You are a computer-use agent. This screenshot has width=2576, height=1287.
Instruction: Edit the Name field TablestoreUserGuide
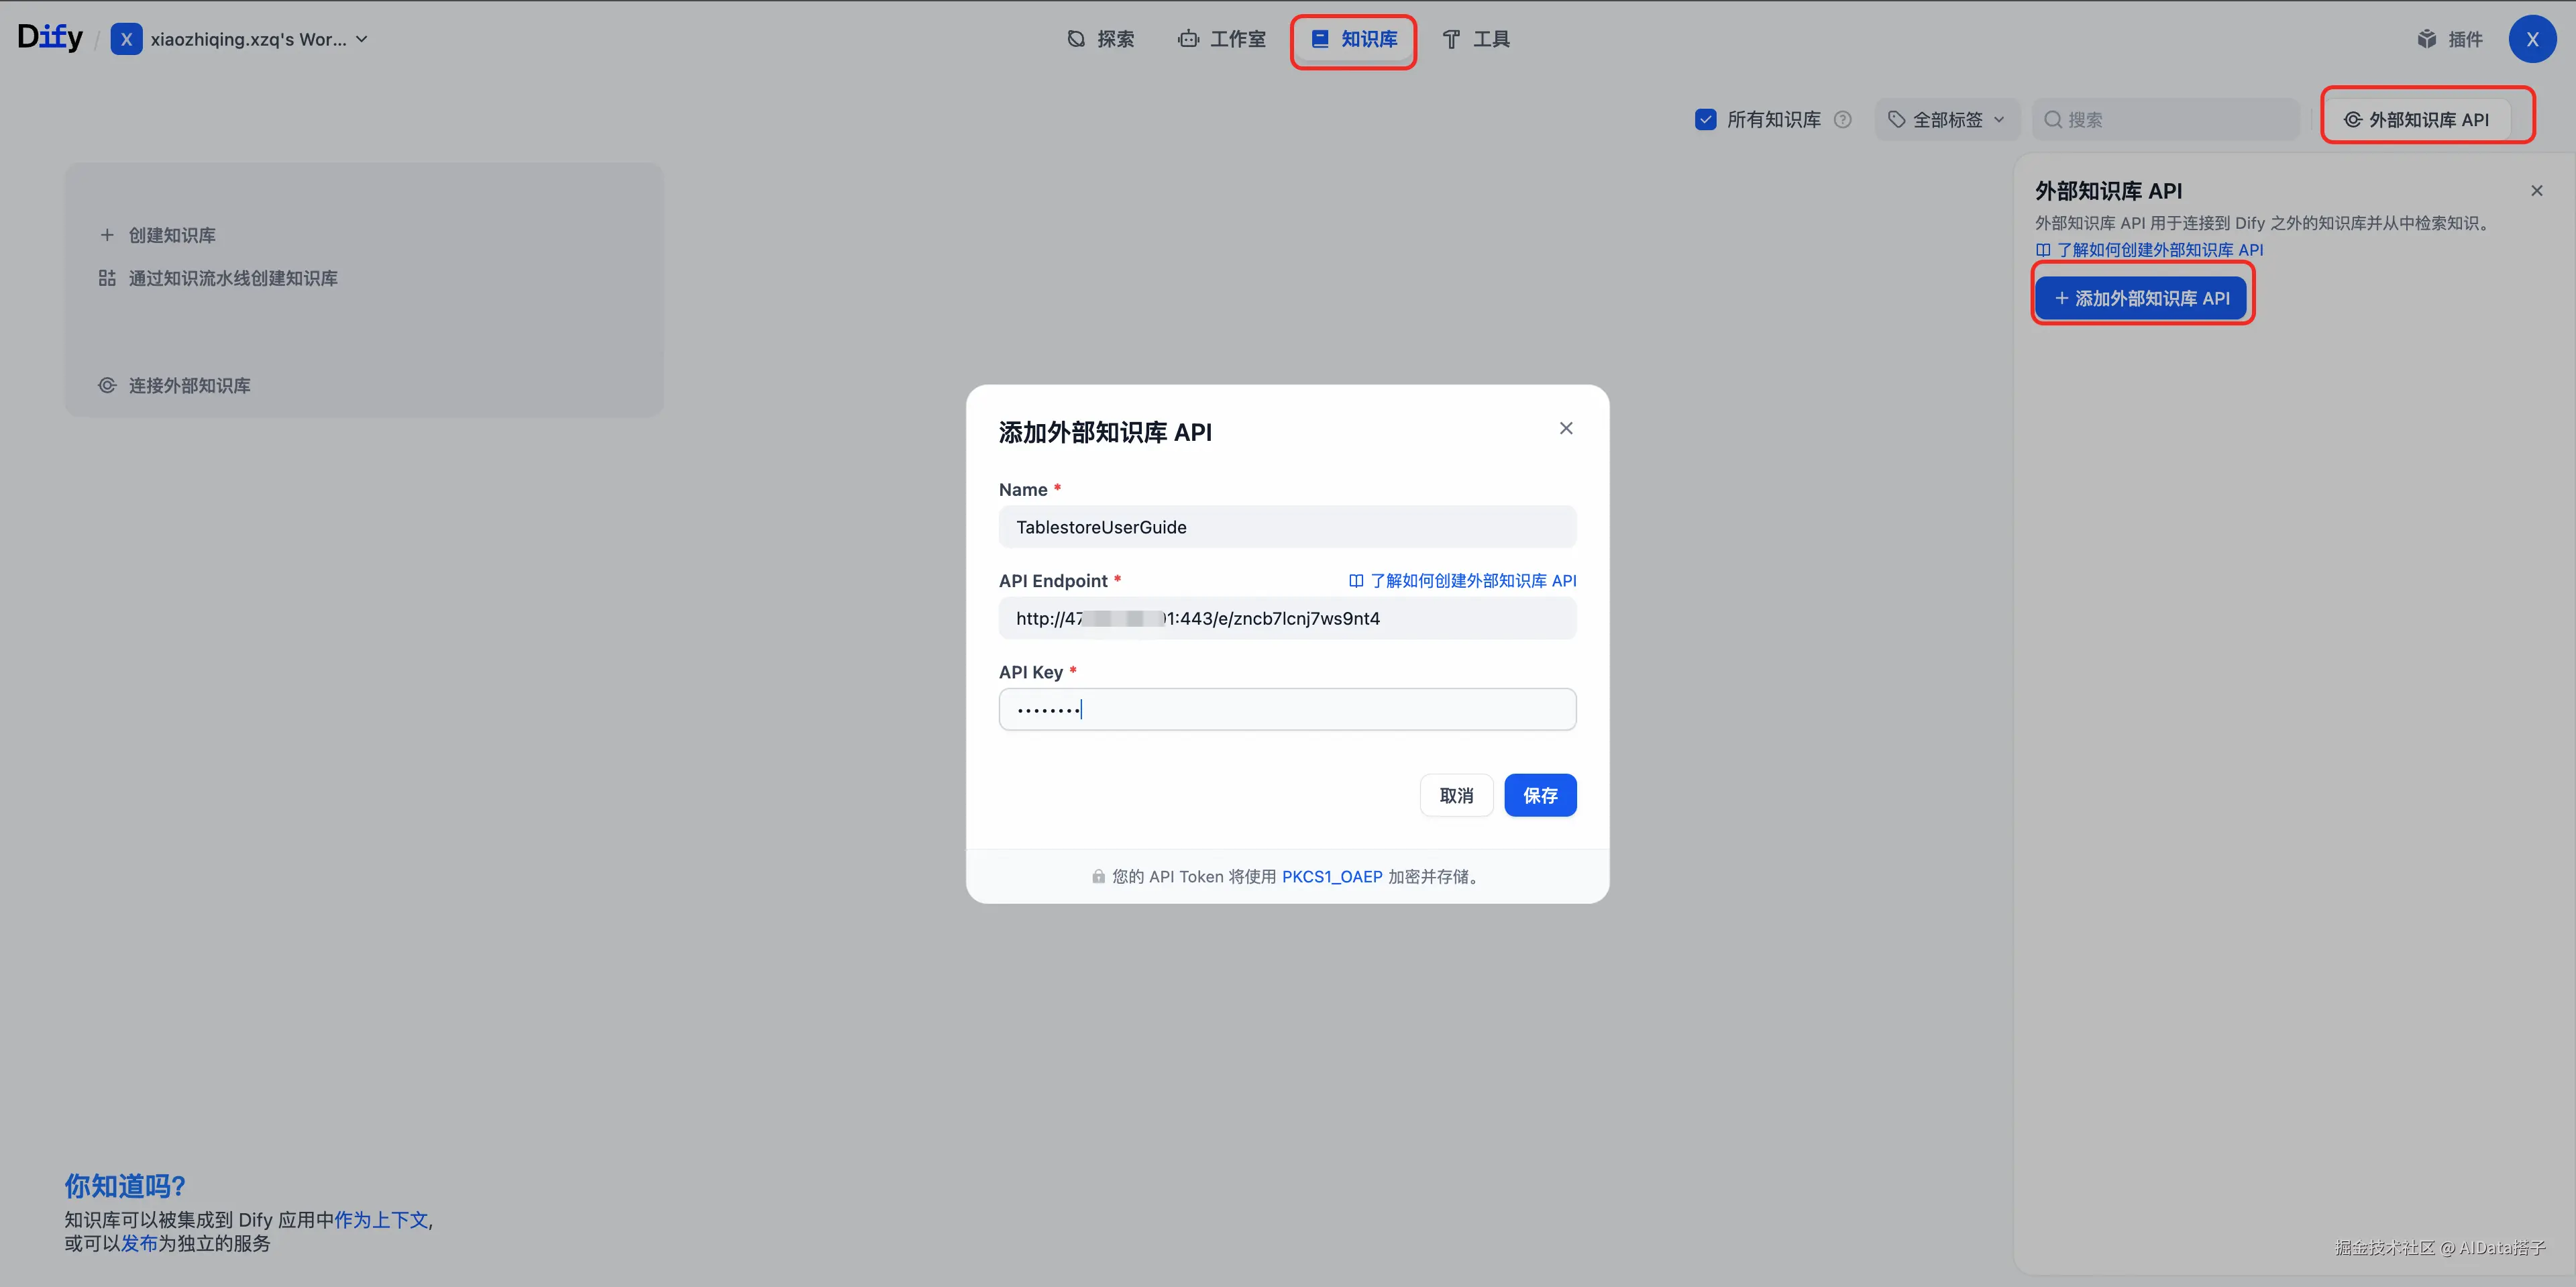[x=1287, y=527]
